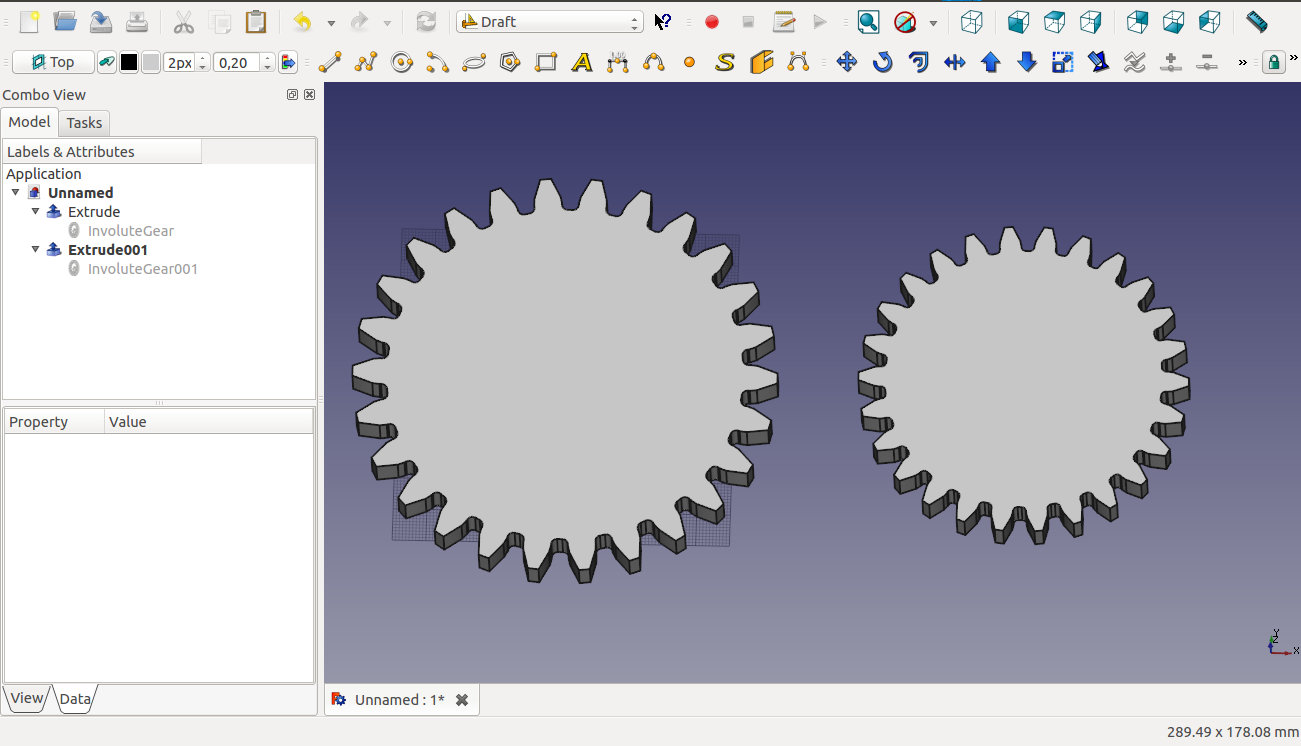This screenshot has width=1301, height=746.
Task: Activate the Draft Rotate tool
Action: click(882, 63)
